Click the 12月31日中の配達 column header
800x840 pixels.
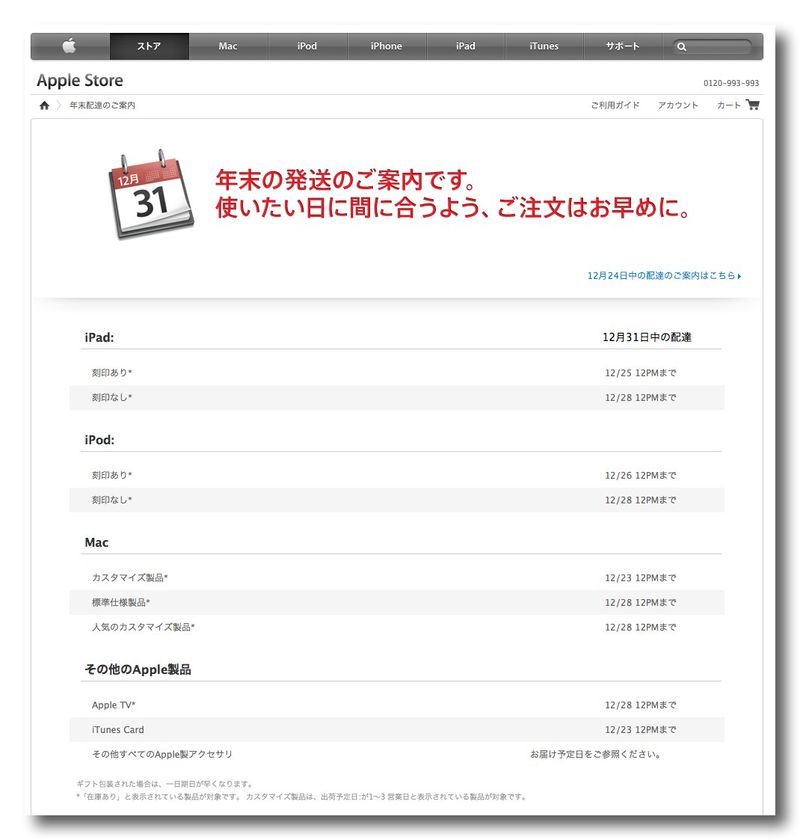click(647, 337)
